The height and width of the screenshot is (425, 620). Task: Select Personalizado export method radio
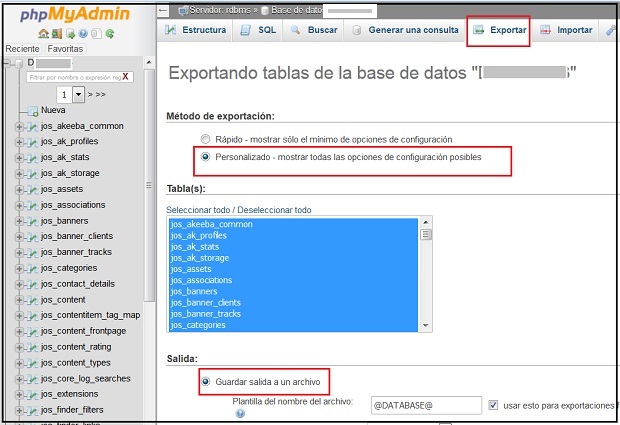point(205,157)
